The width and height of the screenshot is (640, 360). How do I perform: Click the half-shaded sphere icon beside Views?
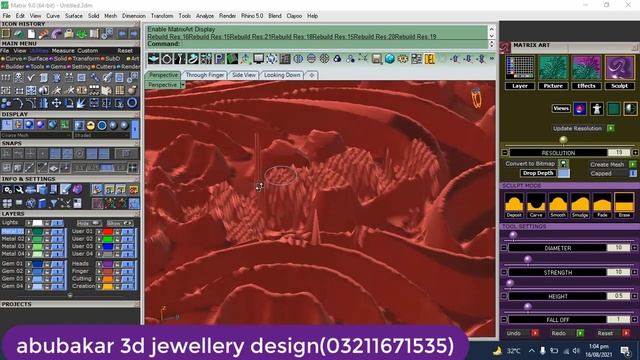(x=630, y=109)
